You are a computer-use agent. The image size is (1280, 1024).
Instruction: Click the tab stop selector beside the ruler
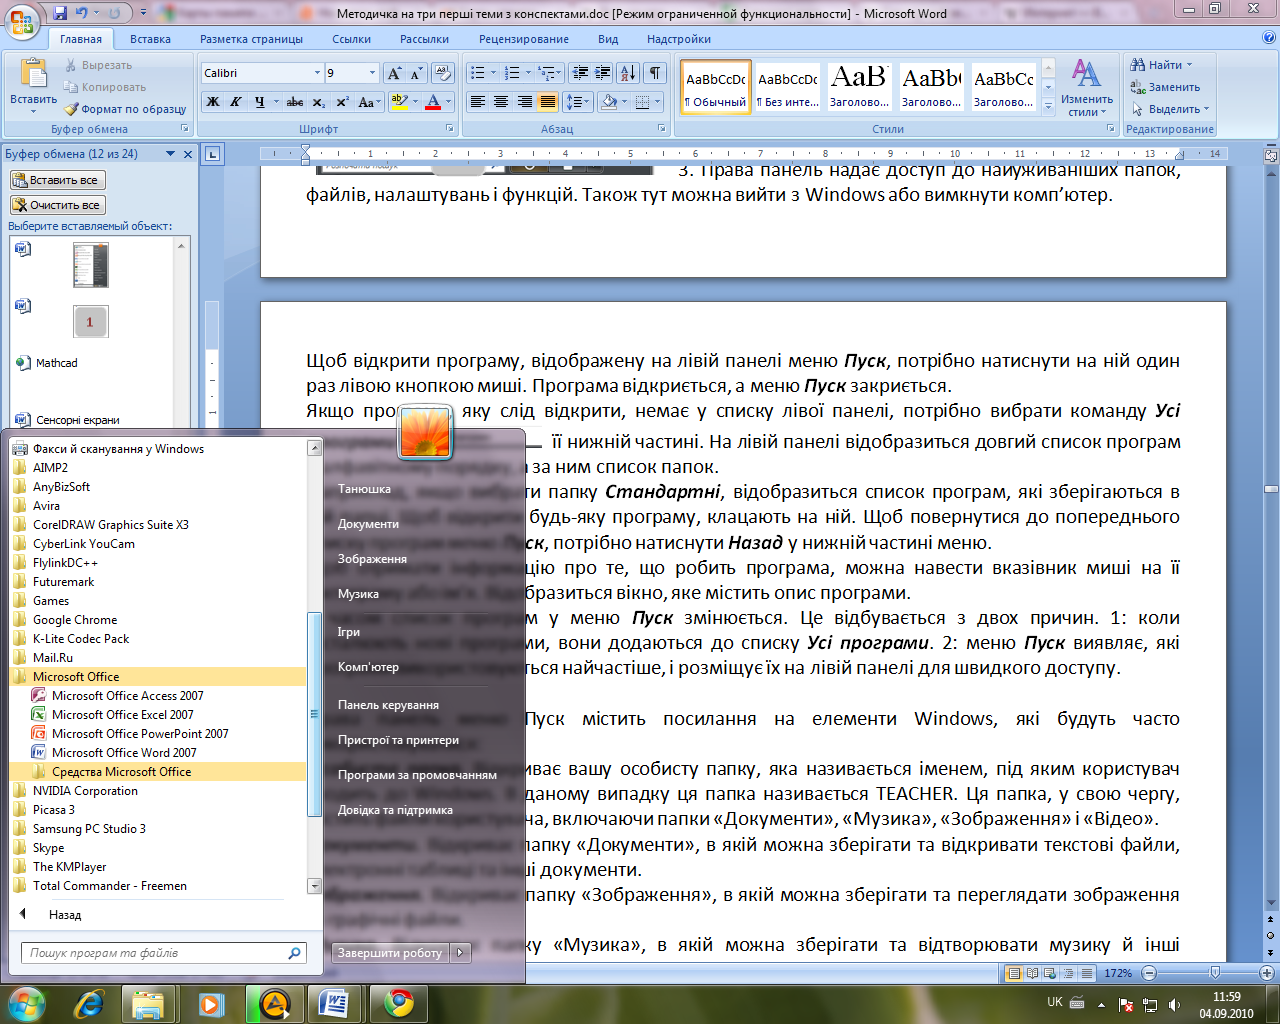pyautogui.click(x=212, y=154)
